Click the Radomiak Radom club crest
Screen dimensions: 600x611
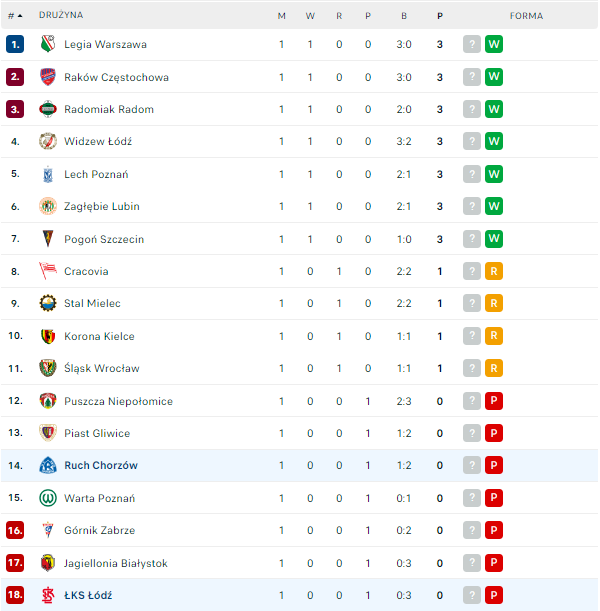point(47,109)
